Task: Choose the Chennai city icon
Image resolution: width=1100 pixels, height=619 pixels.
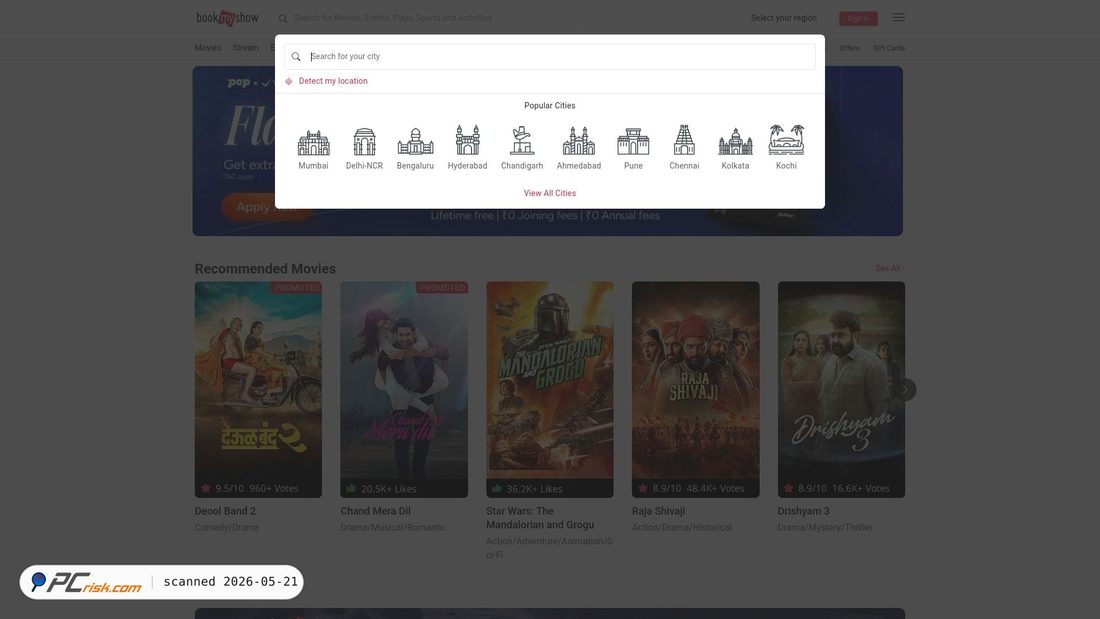Action: pos(684,140)
